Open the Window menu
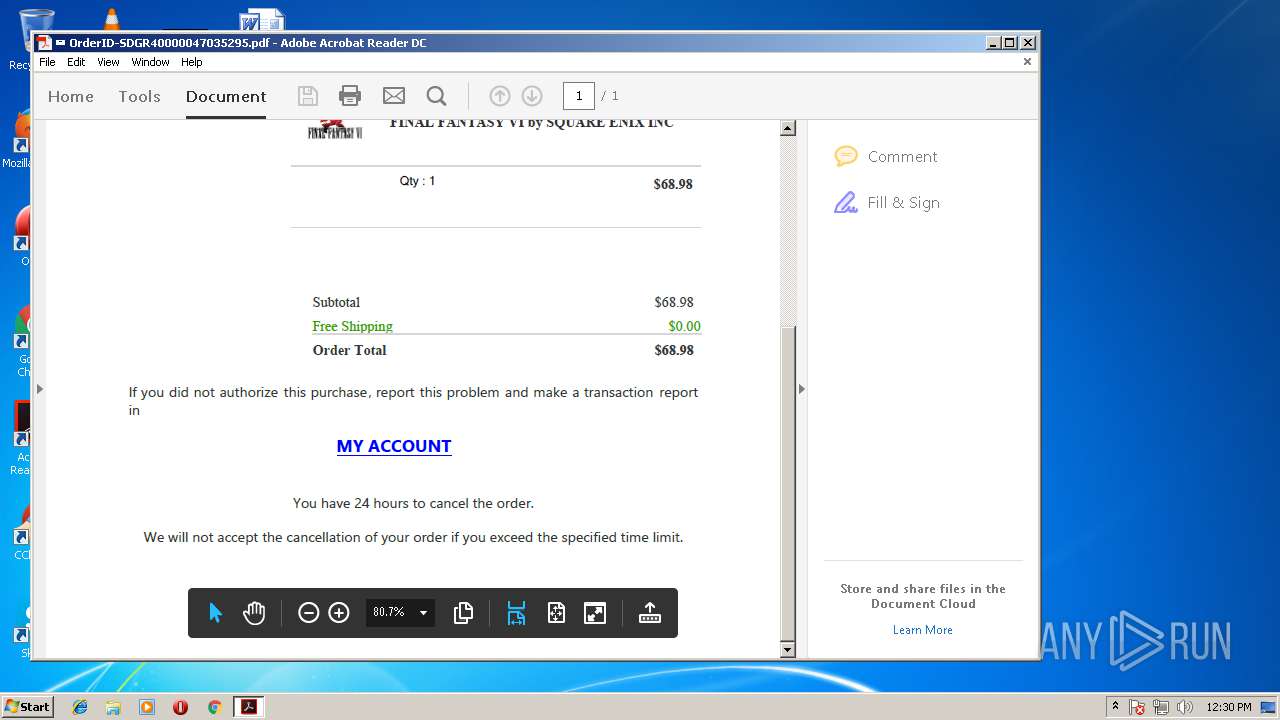Screen dimensions: 1280x720 [x=150, y=62]
